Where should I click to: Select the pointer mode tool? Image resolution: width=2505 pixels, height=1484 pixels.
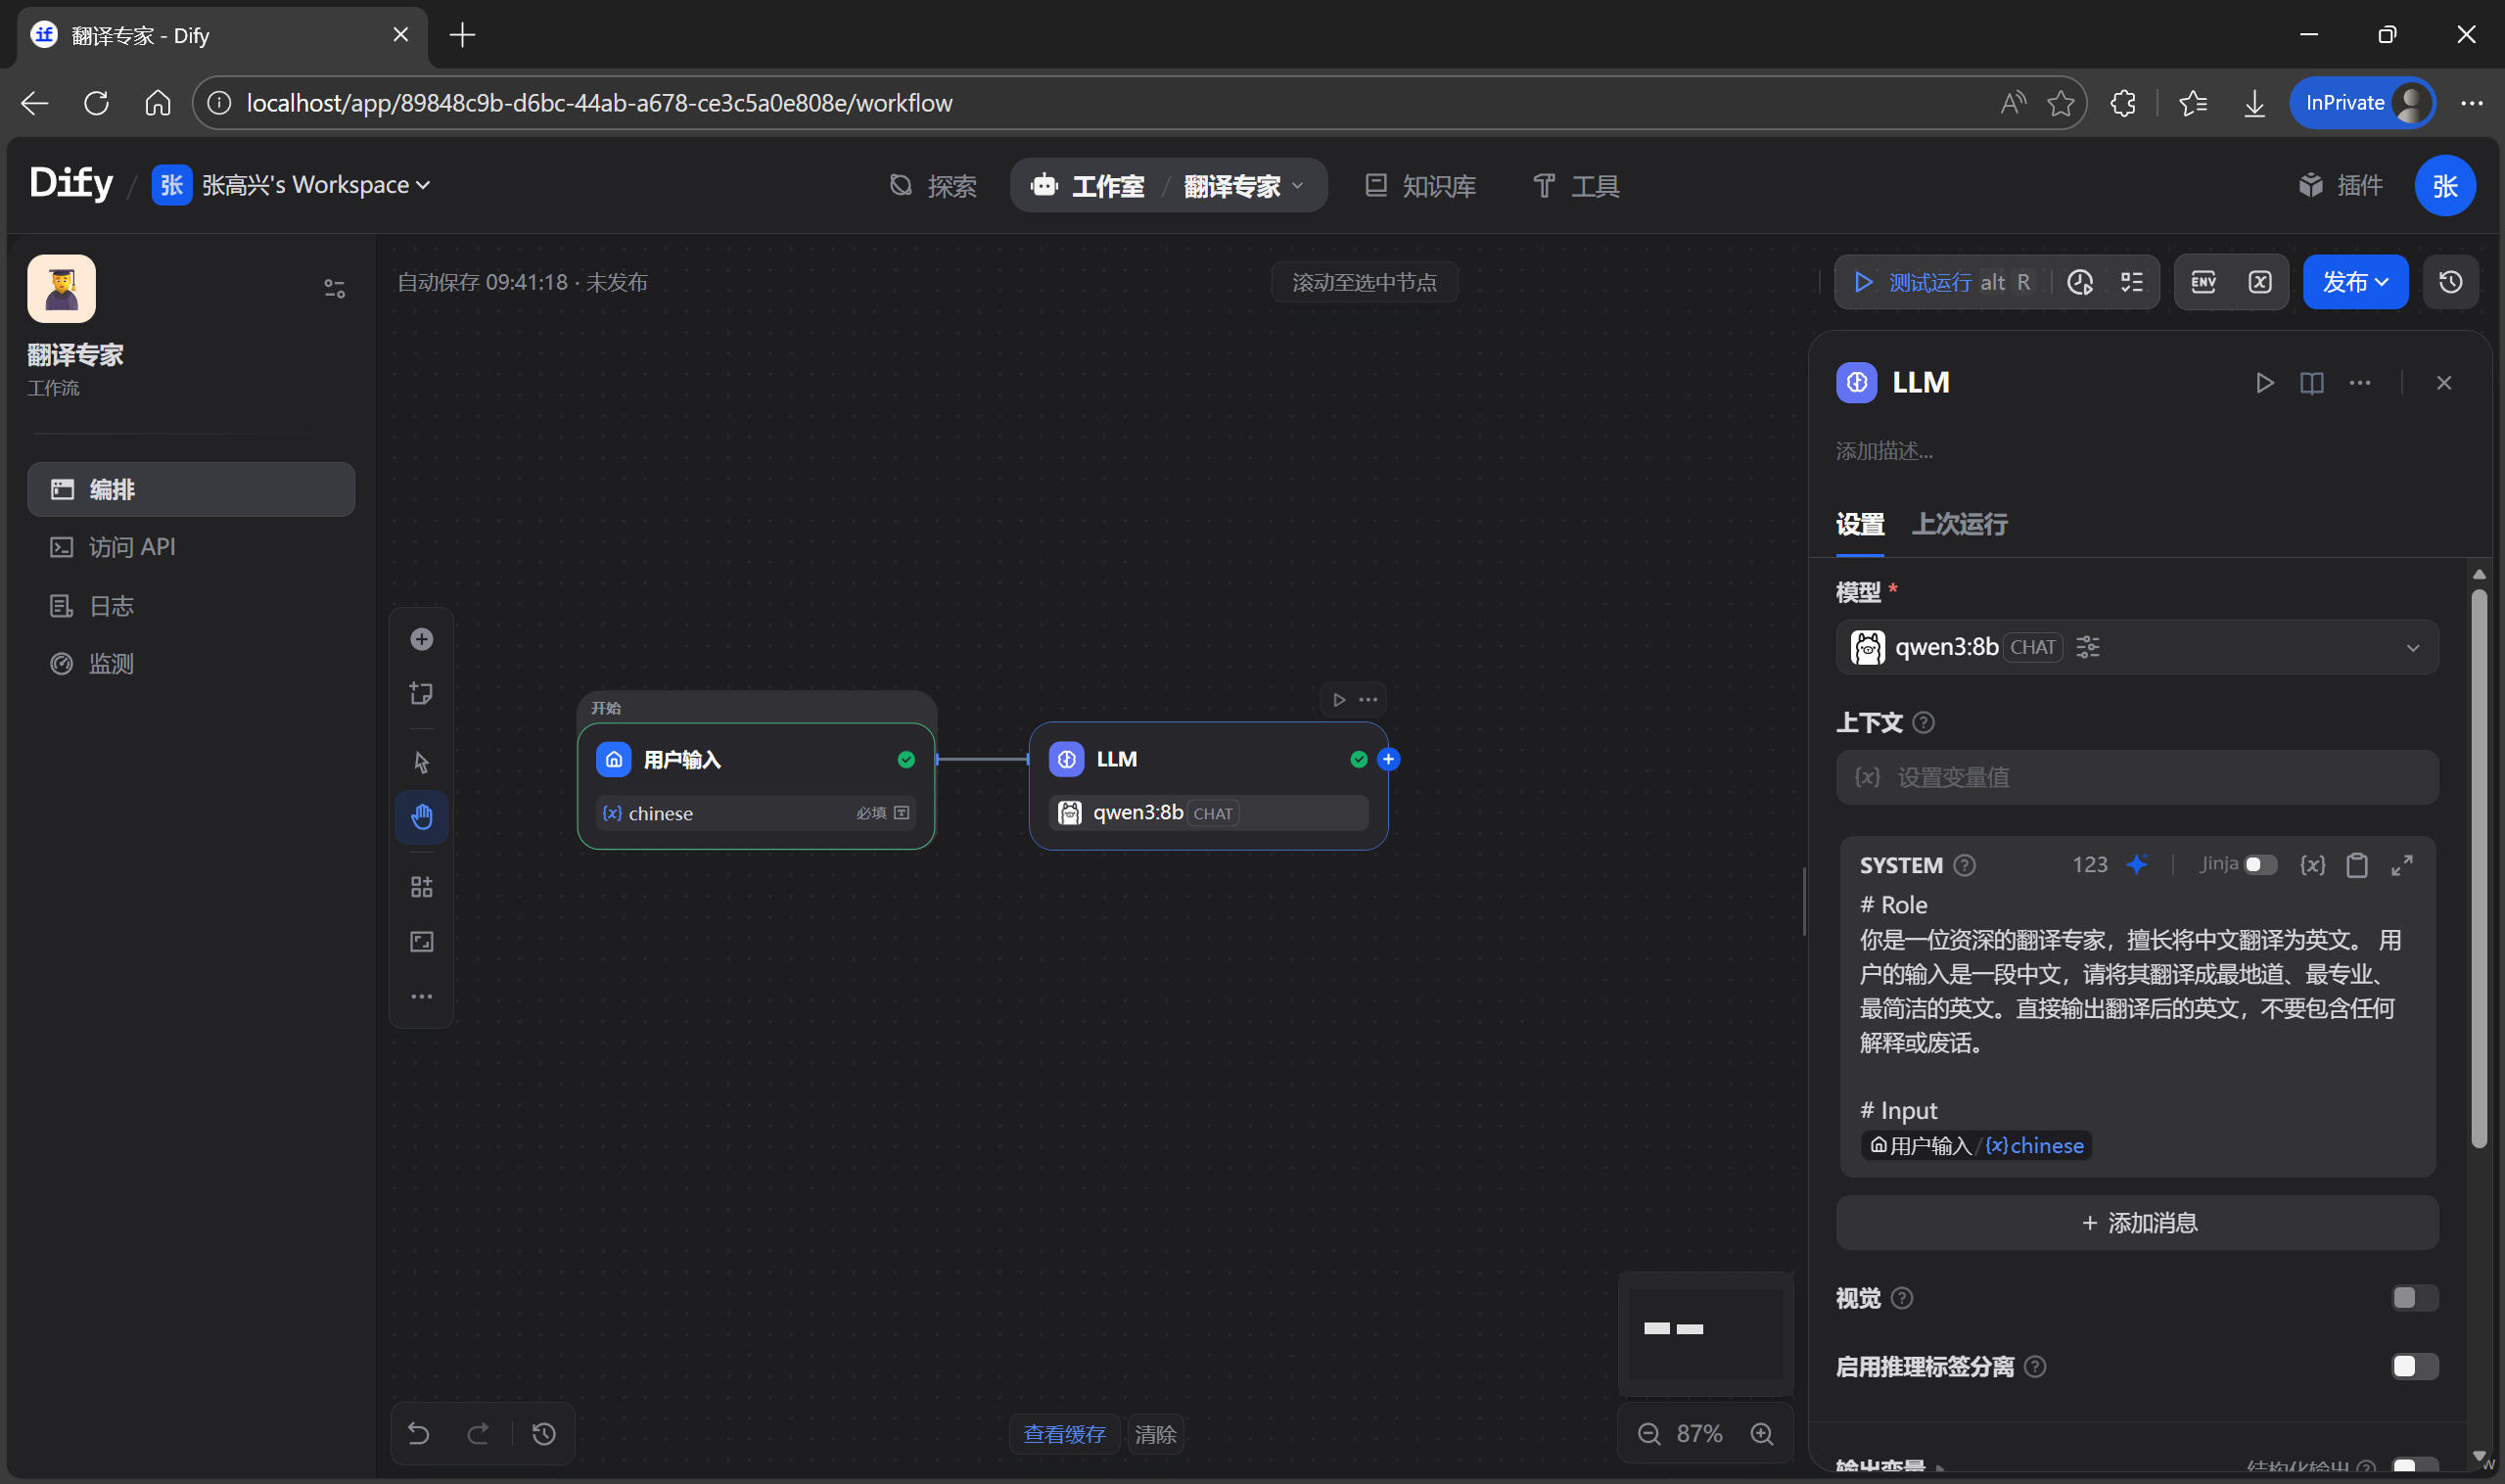click(421, 762)
